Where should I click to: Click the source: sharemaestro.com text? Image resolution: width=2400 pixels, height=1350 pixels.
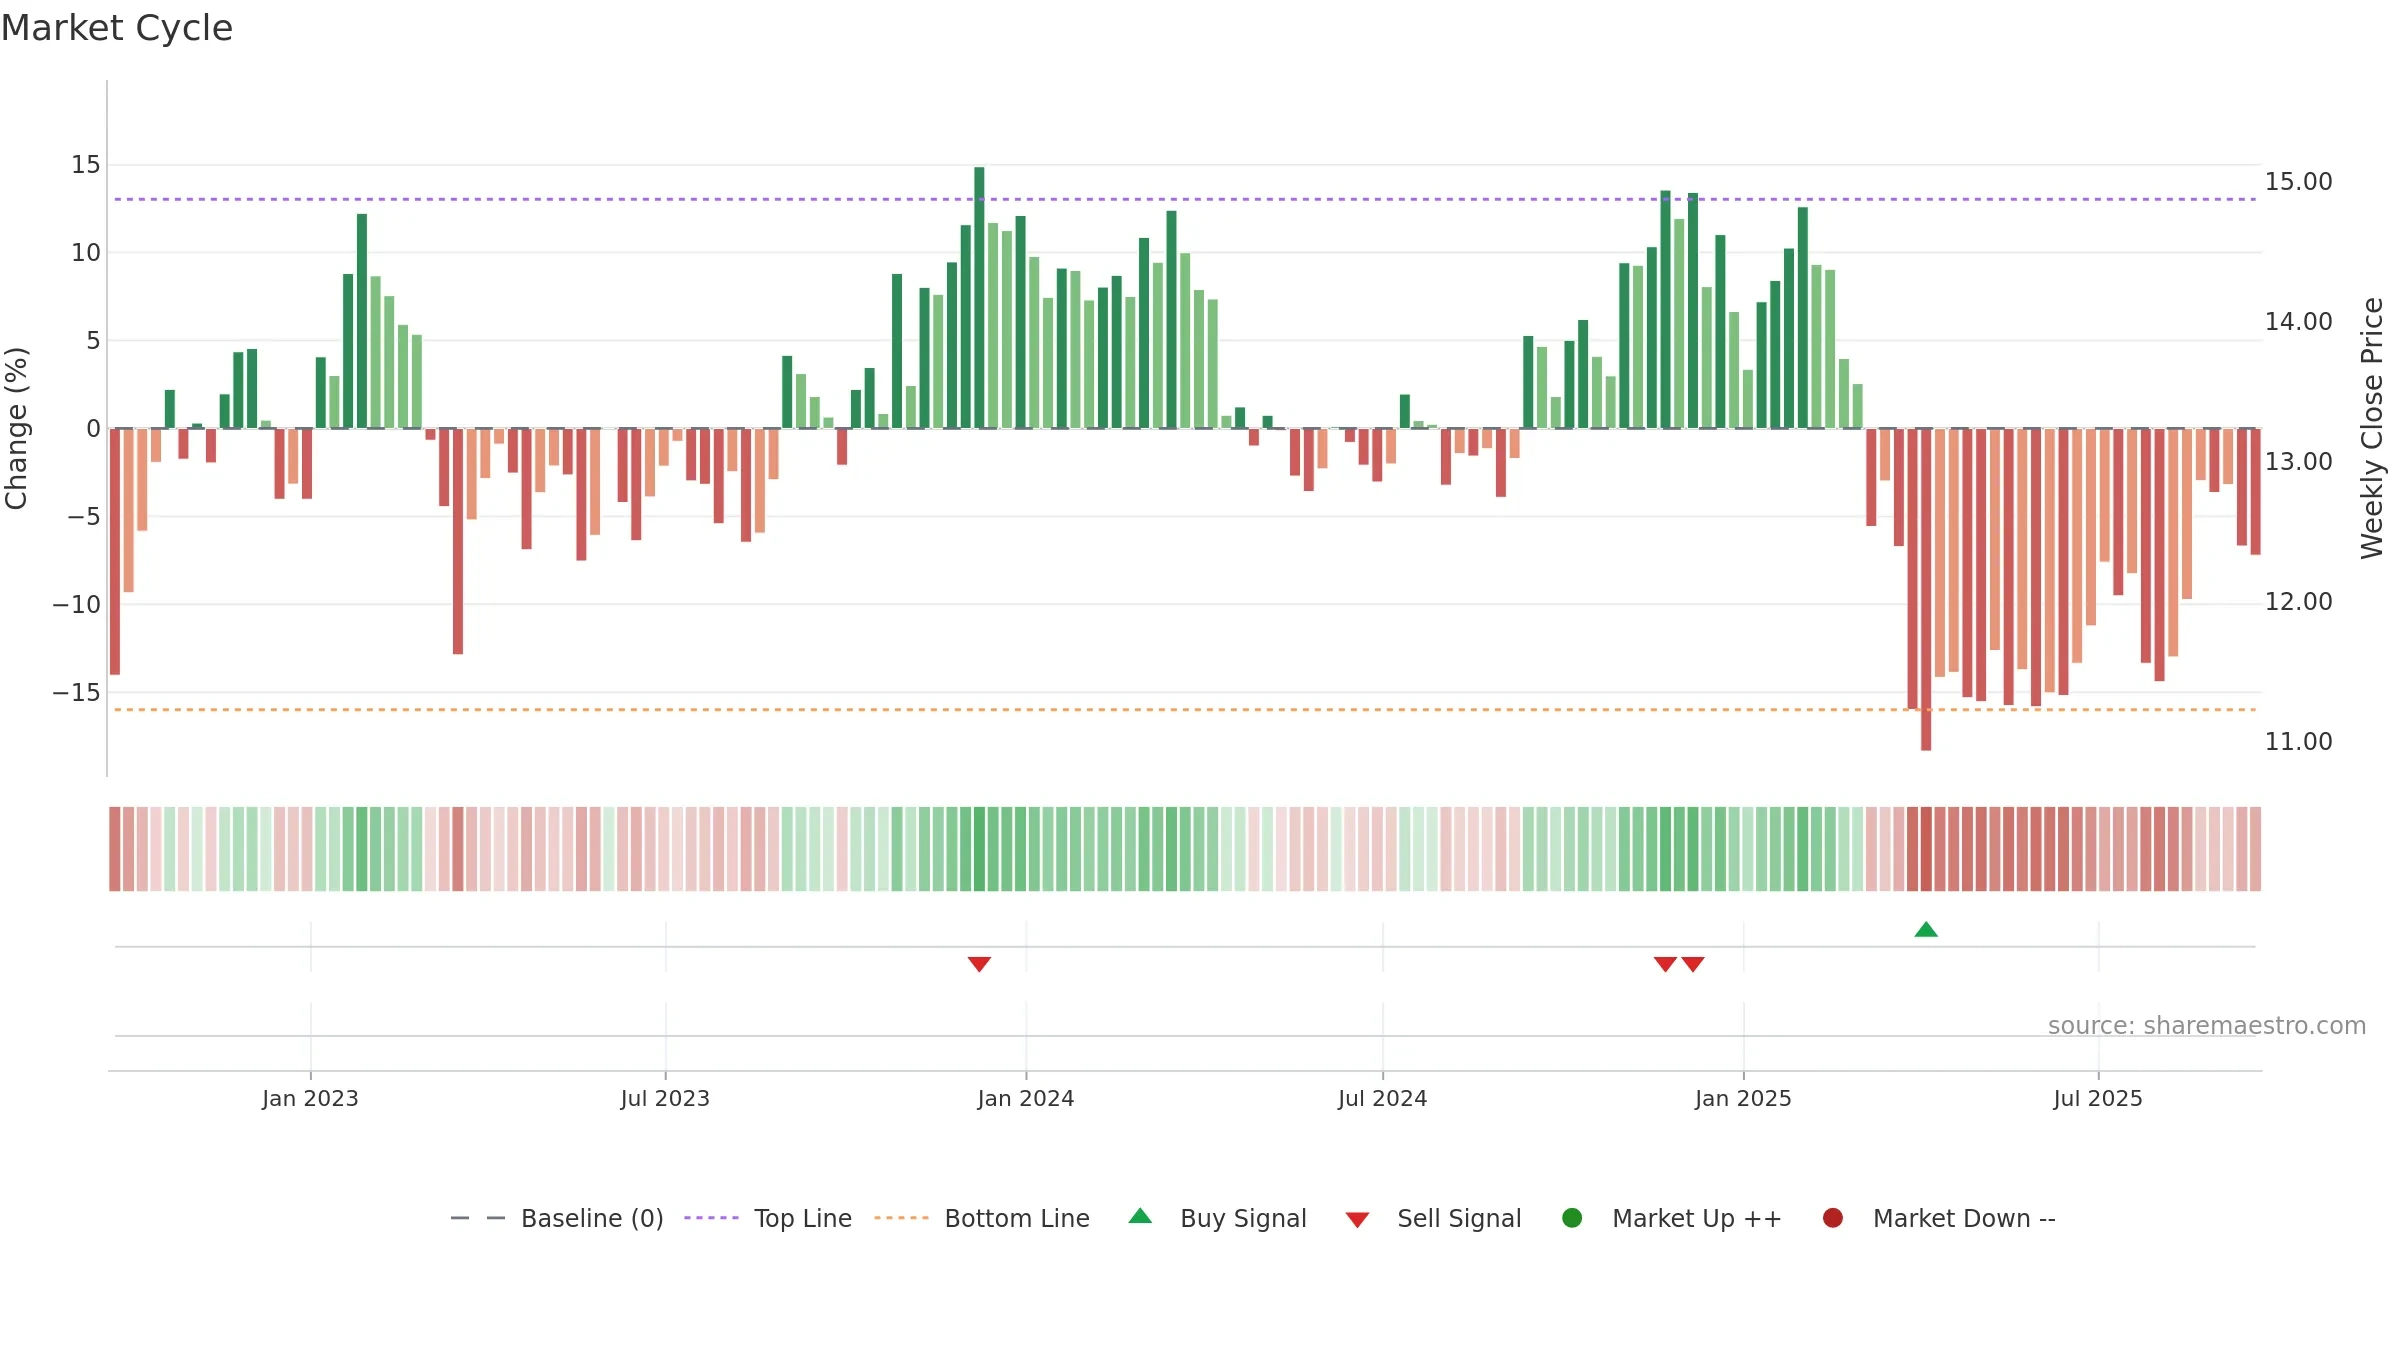point(2207,1026)
